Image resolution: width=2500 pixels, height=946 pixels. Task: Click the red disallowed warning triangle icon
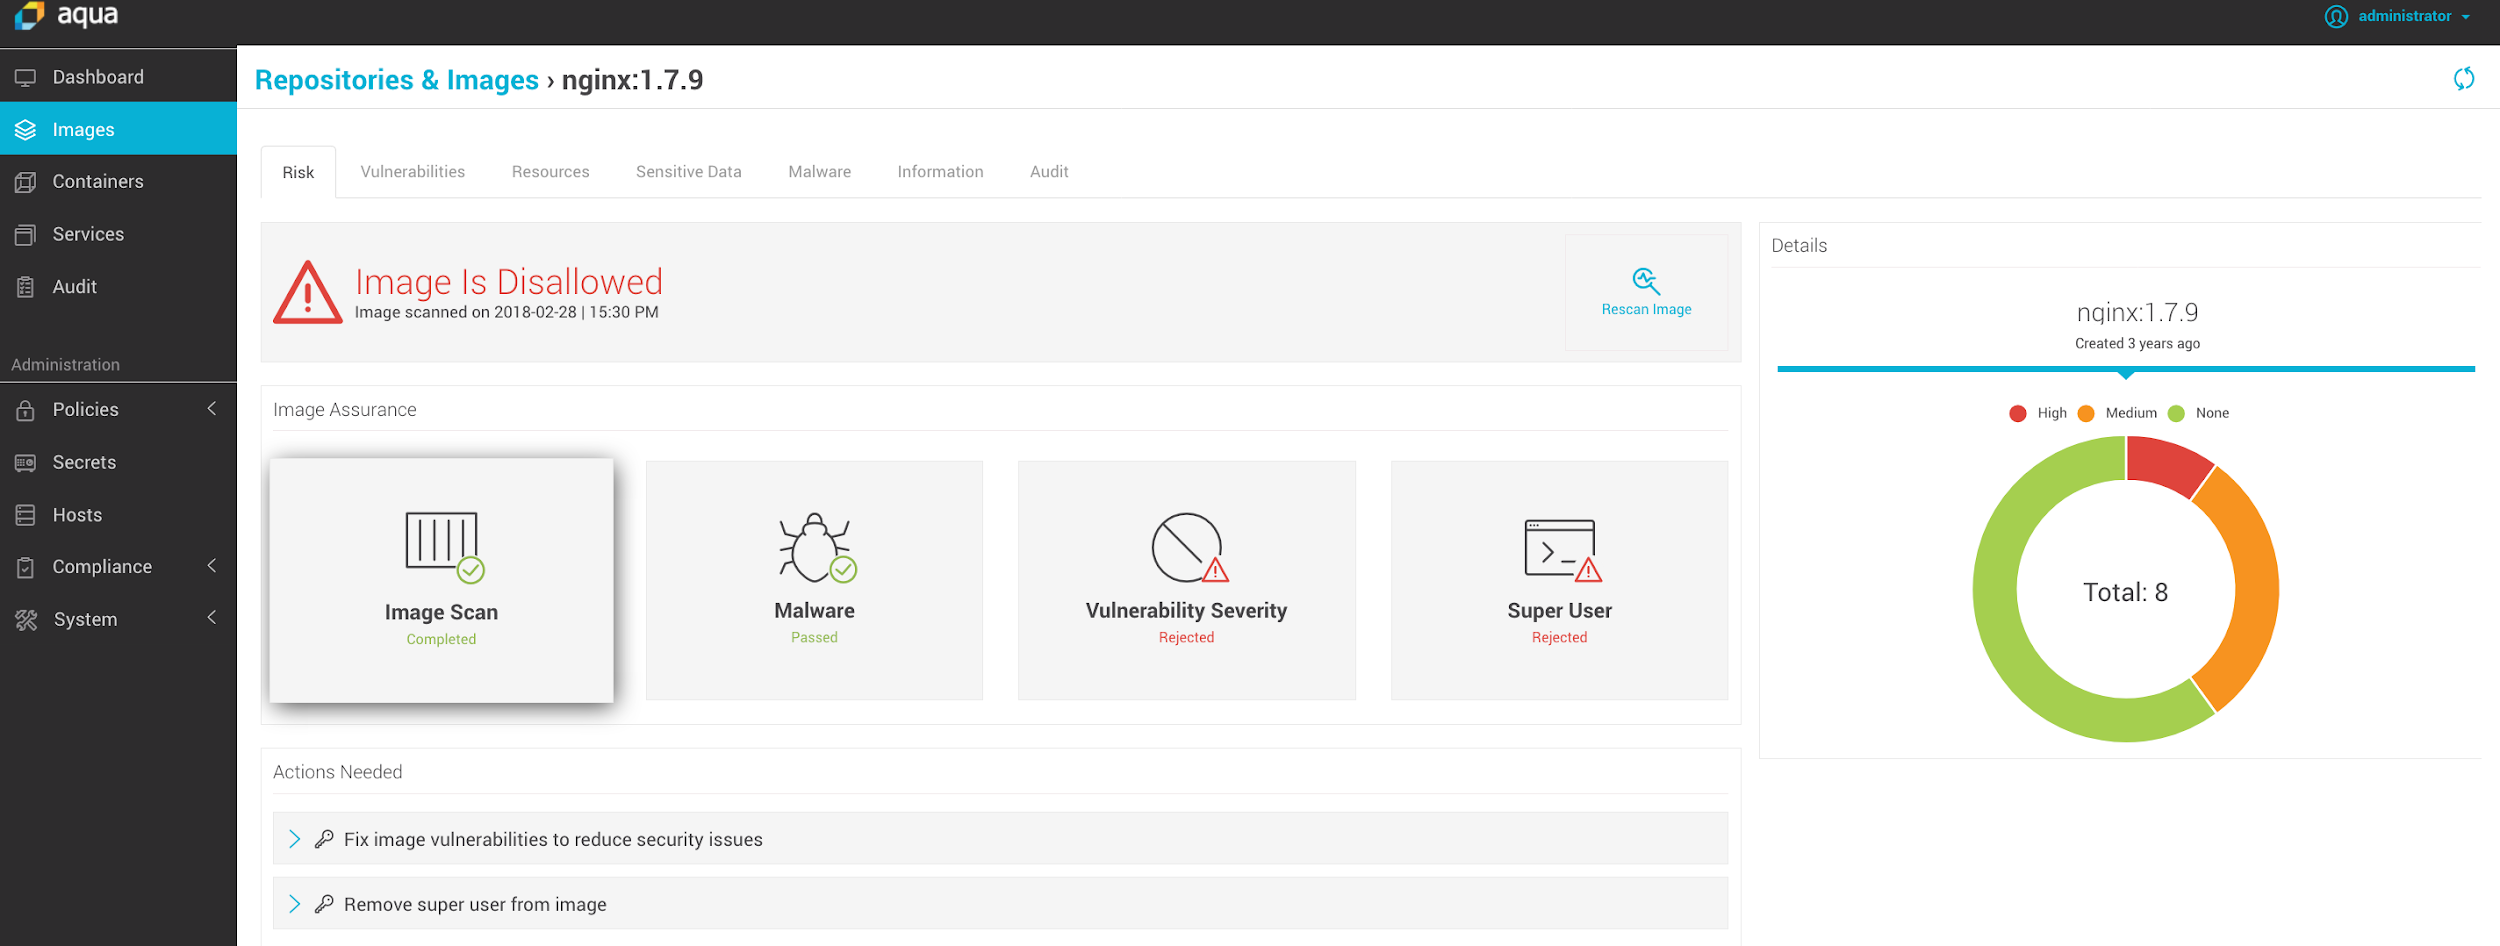click(308, 292)
